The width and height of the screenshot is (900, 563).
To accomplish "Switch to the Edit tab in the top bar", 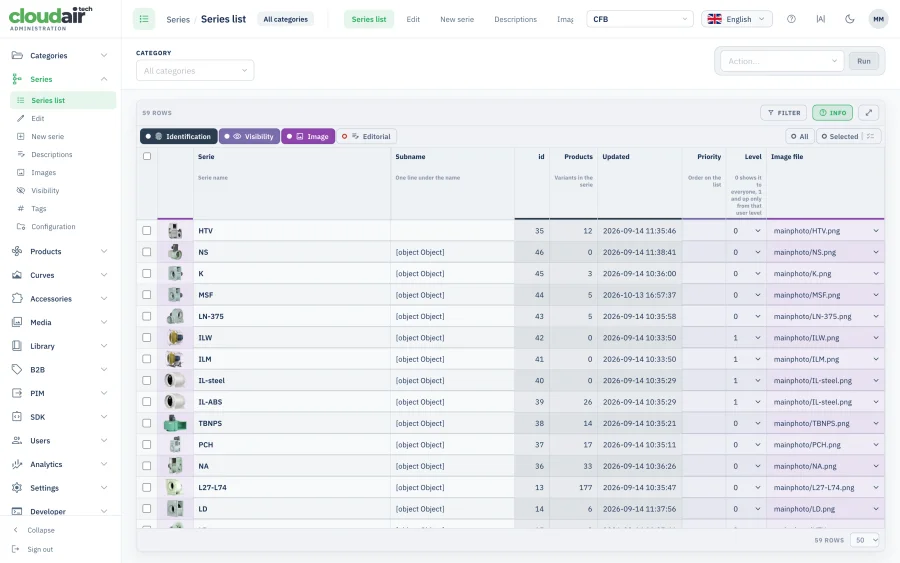I will pyautogui.click(x=413, y=19).
